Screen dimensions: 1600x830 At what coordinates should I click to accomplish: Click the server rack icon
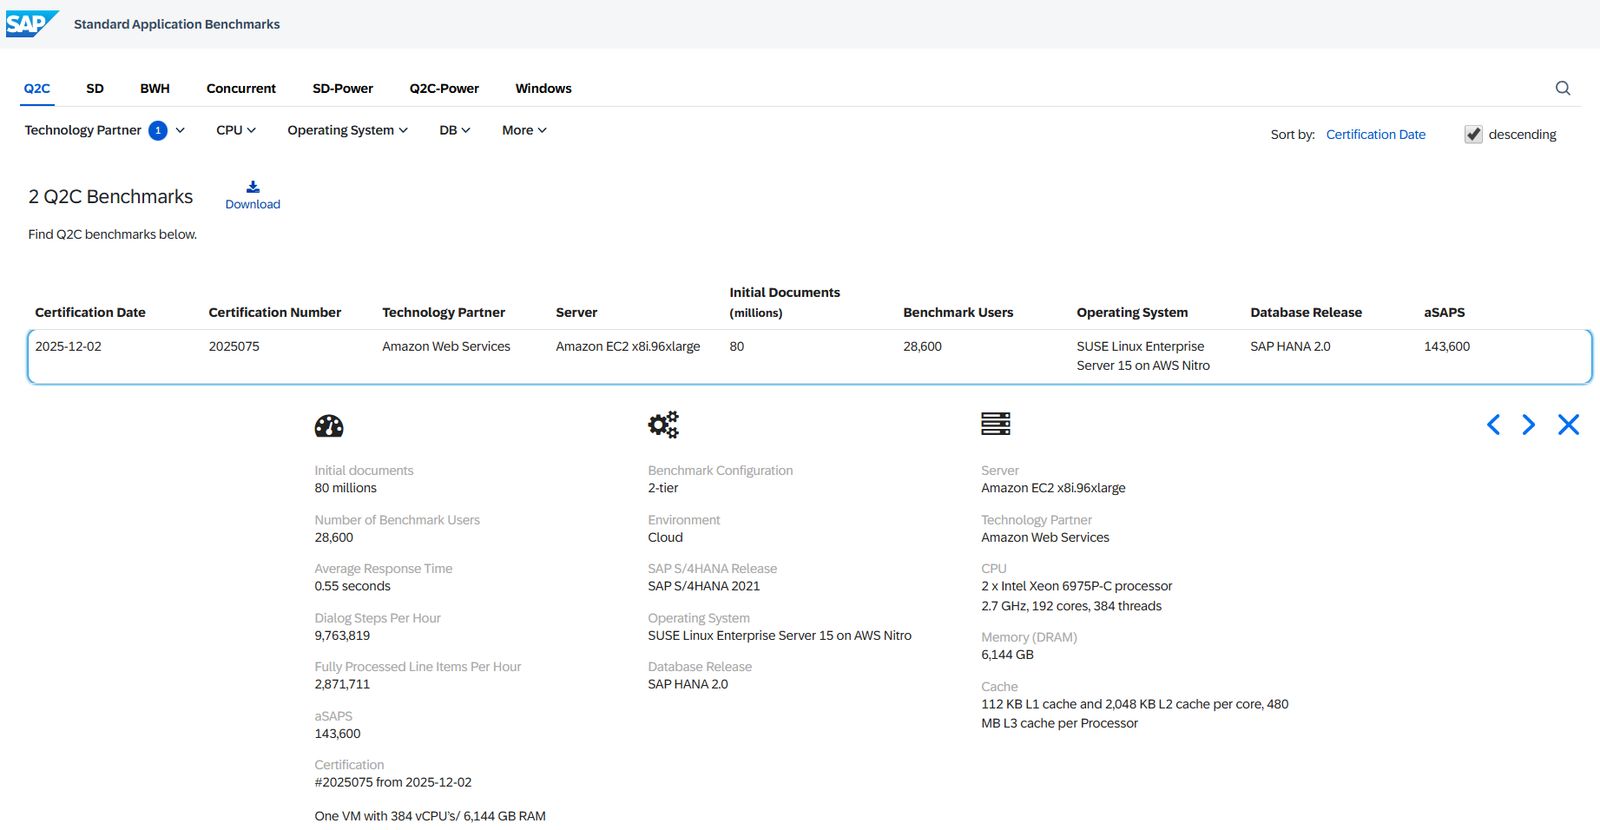click(995, 424)
